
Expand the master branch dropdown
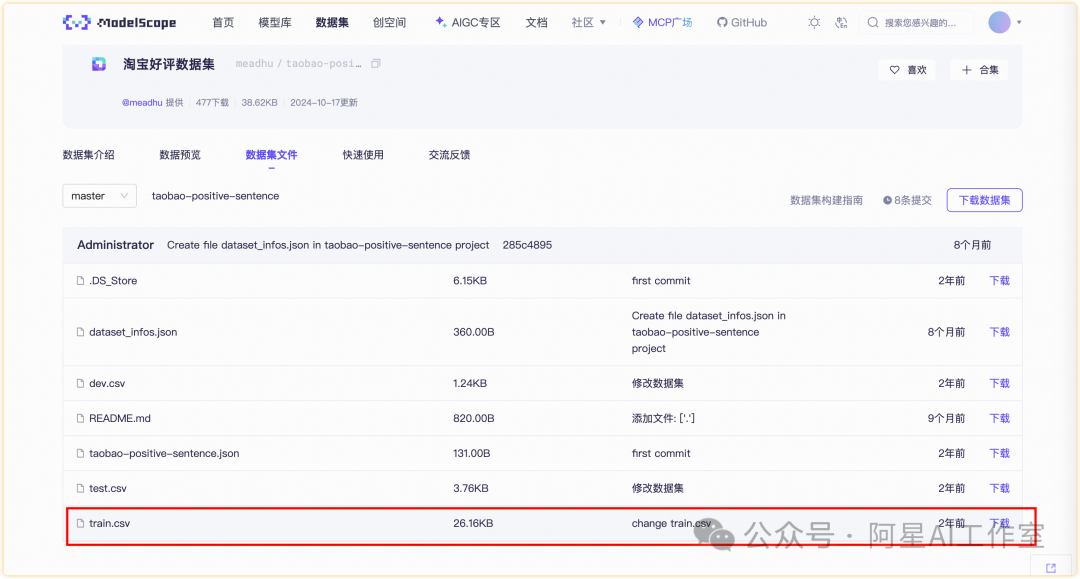click(99, 196)
